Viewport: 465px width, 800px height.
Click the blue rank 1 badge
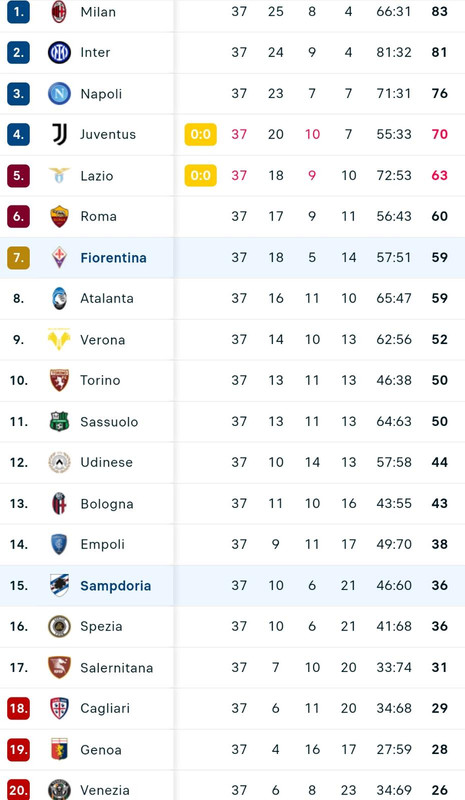[x=18, y=11]
